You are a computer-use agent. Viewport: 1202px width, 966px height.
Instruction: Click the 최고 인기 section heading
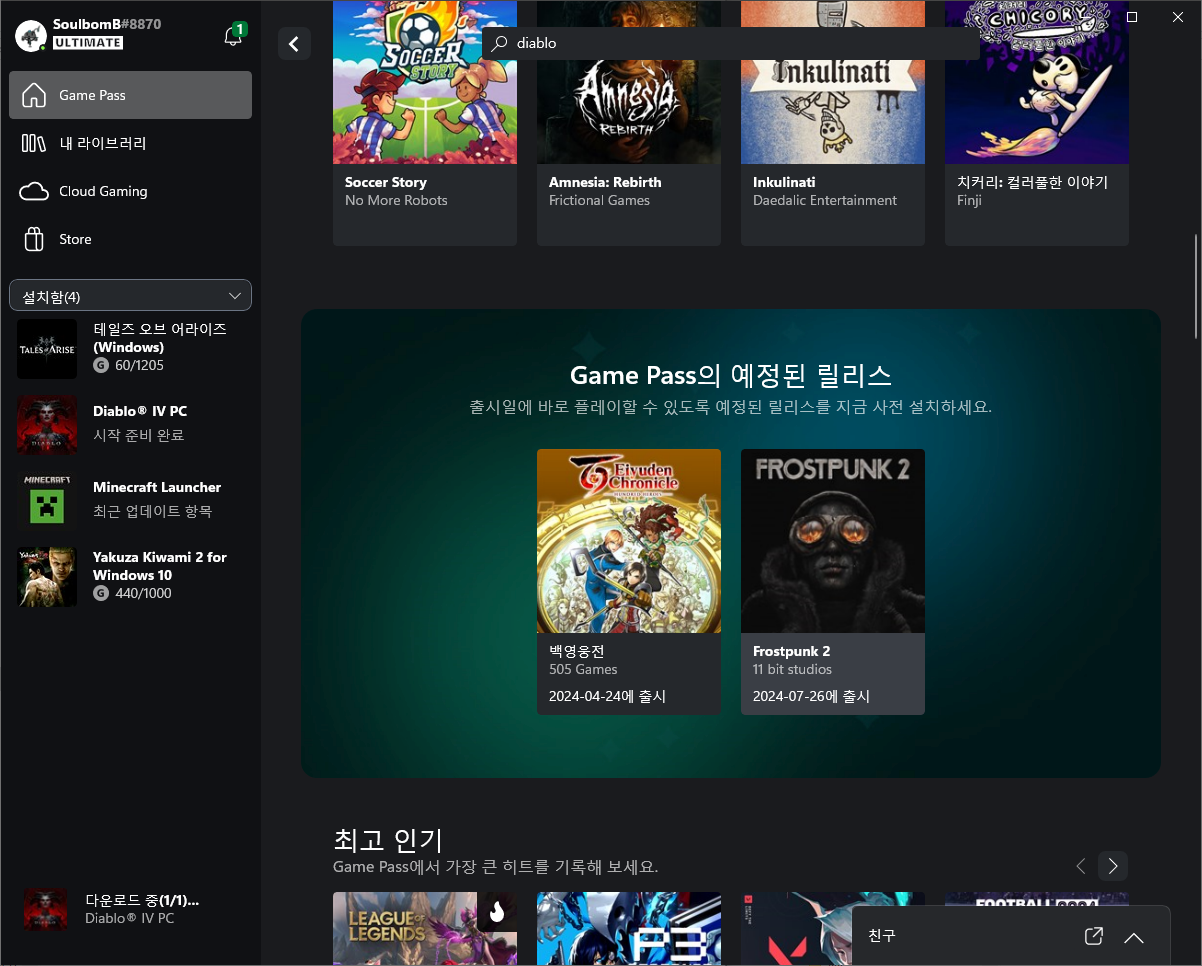coord(388,839)
